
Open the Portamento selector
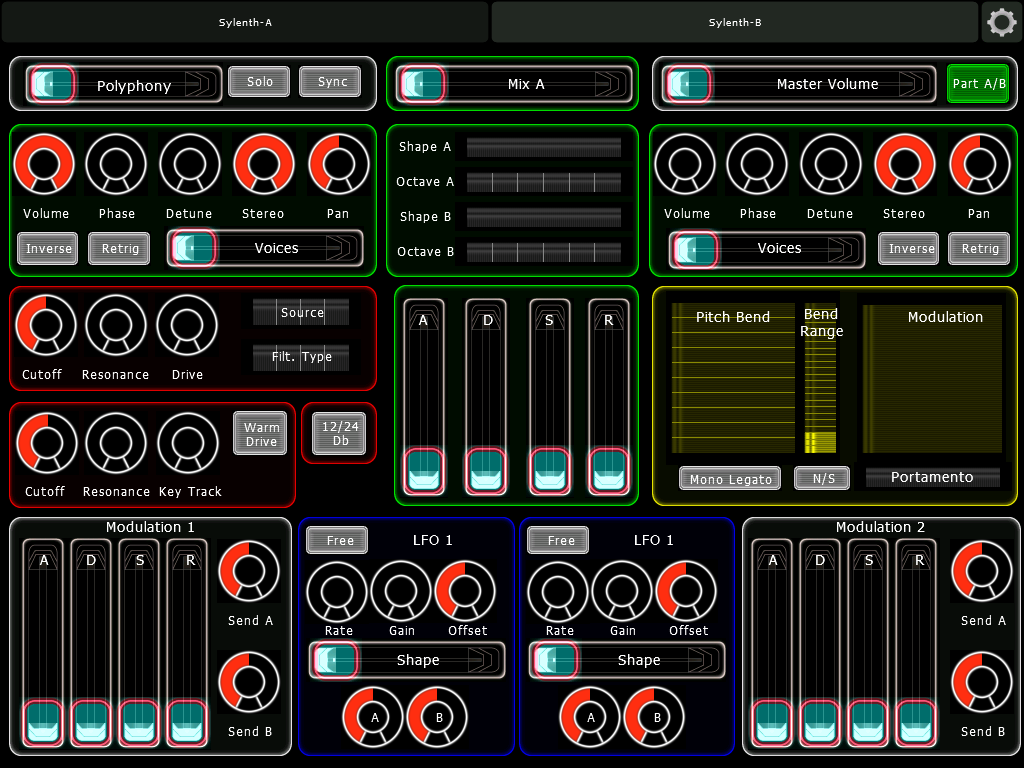click(x=932, y=477)
